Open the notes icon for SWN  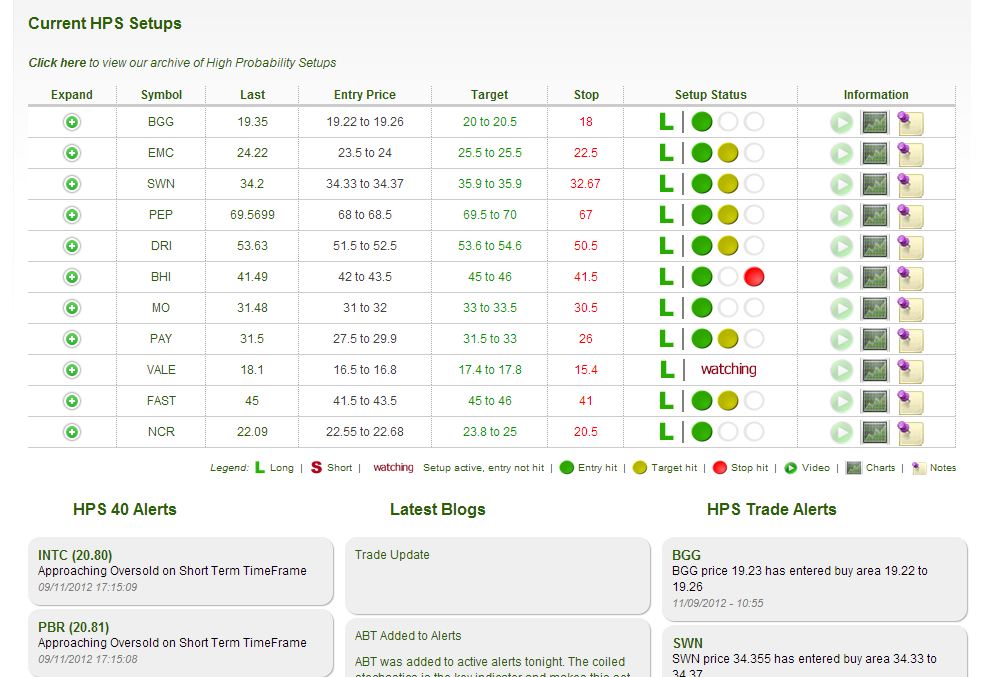(910, 184)
